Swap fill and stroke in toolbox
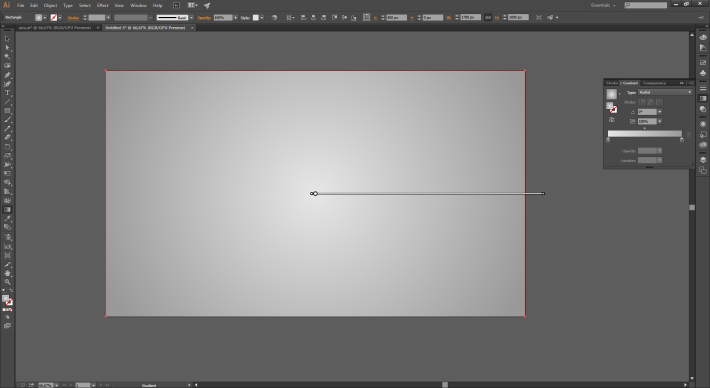 pyautogui.click(x=11, y=291)
